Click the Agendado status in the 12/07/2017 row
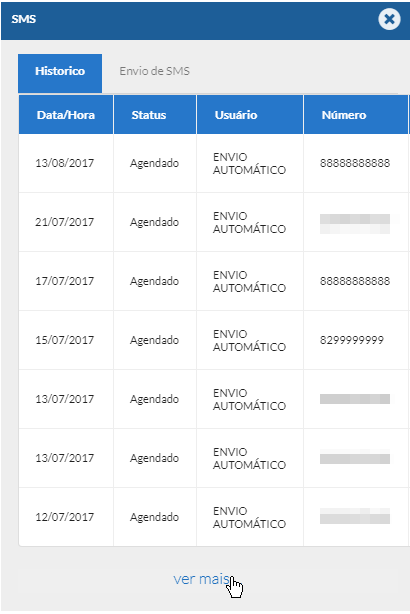The image size is (410, 614). tap(154, 517)
